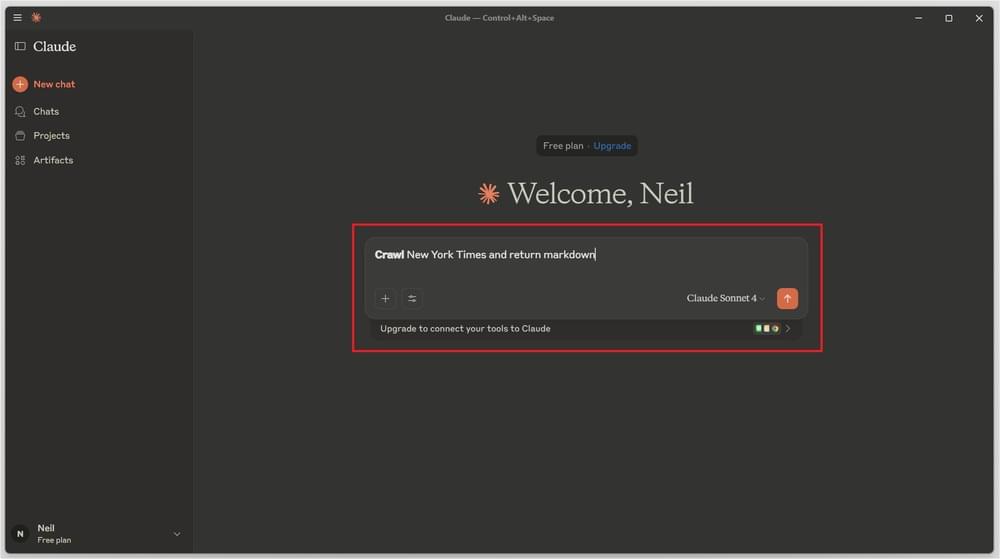1000x559 pixels.
Task: Click the Artifacts grid icon
Action: click(20, 160)
